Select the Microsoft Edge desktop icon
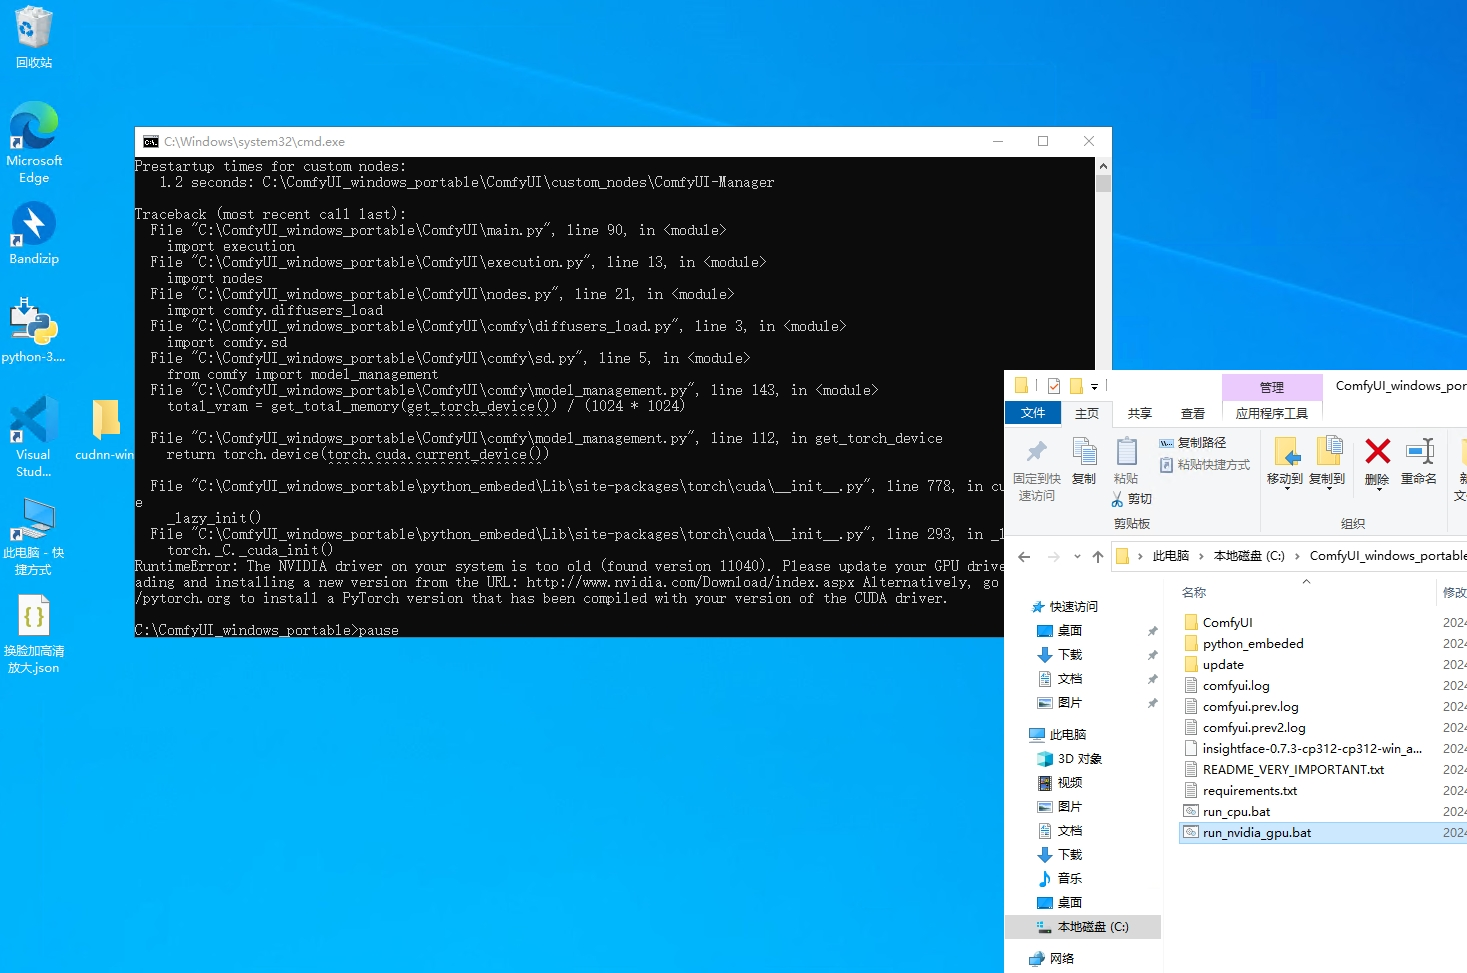This screenshot has height=973, width=1467. pyautogui.click(x=34, y=142)
